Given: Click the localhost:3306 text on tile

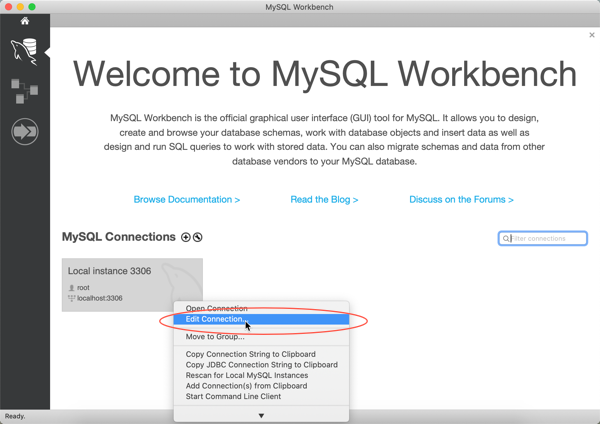Looking at the screenshot, I should [x=99, y=298].
